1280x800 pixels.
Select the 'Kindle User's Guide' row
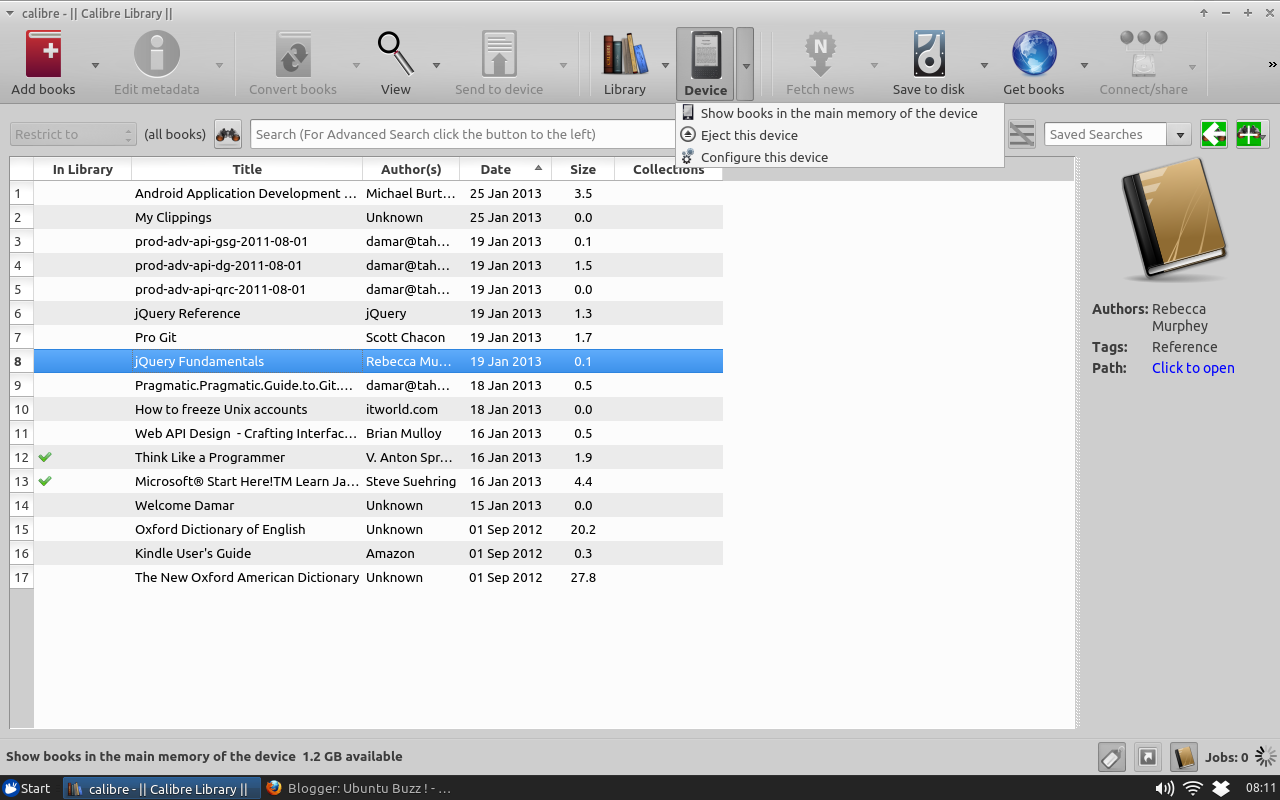click(378, 553)
